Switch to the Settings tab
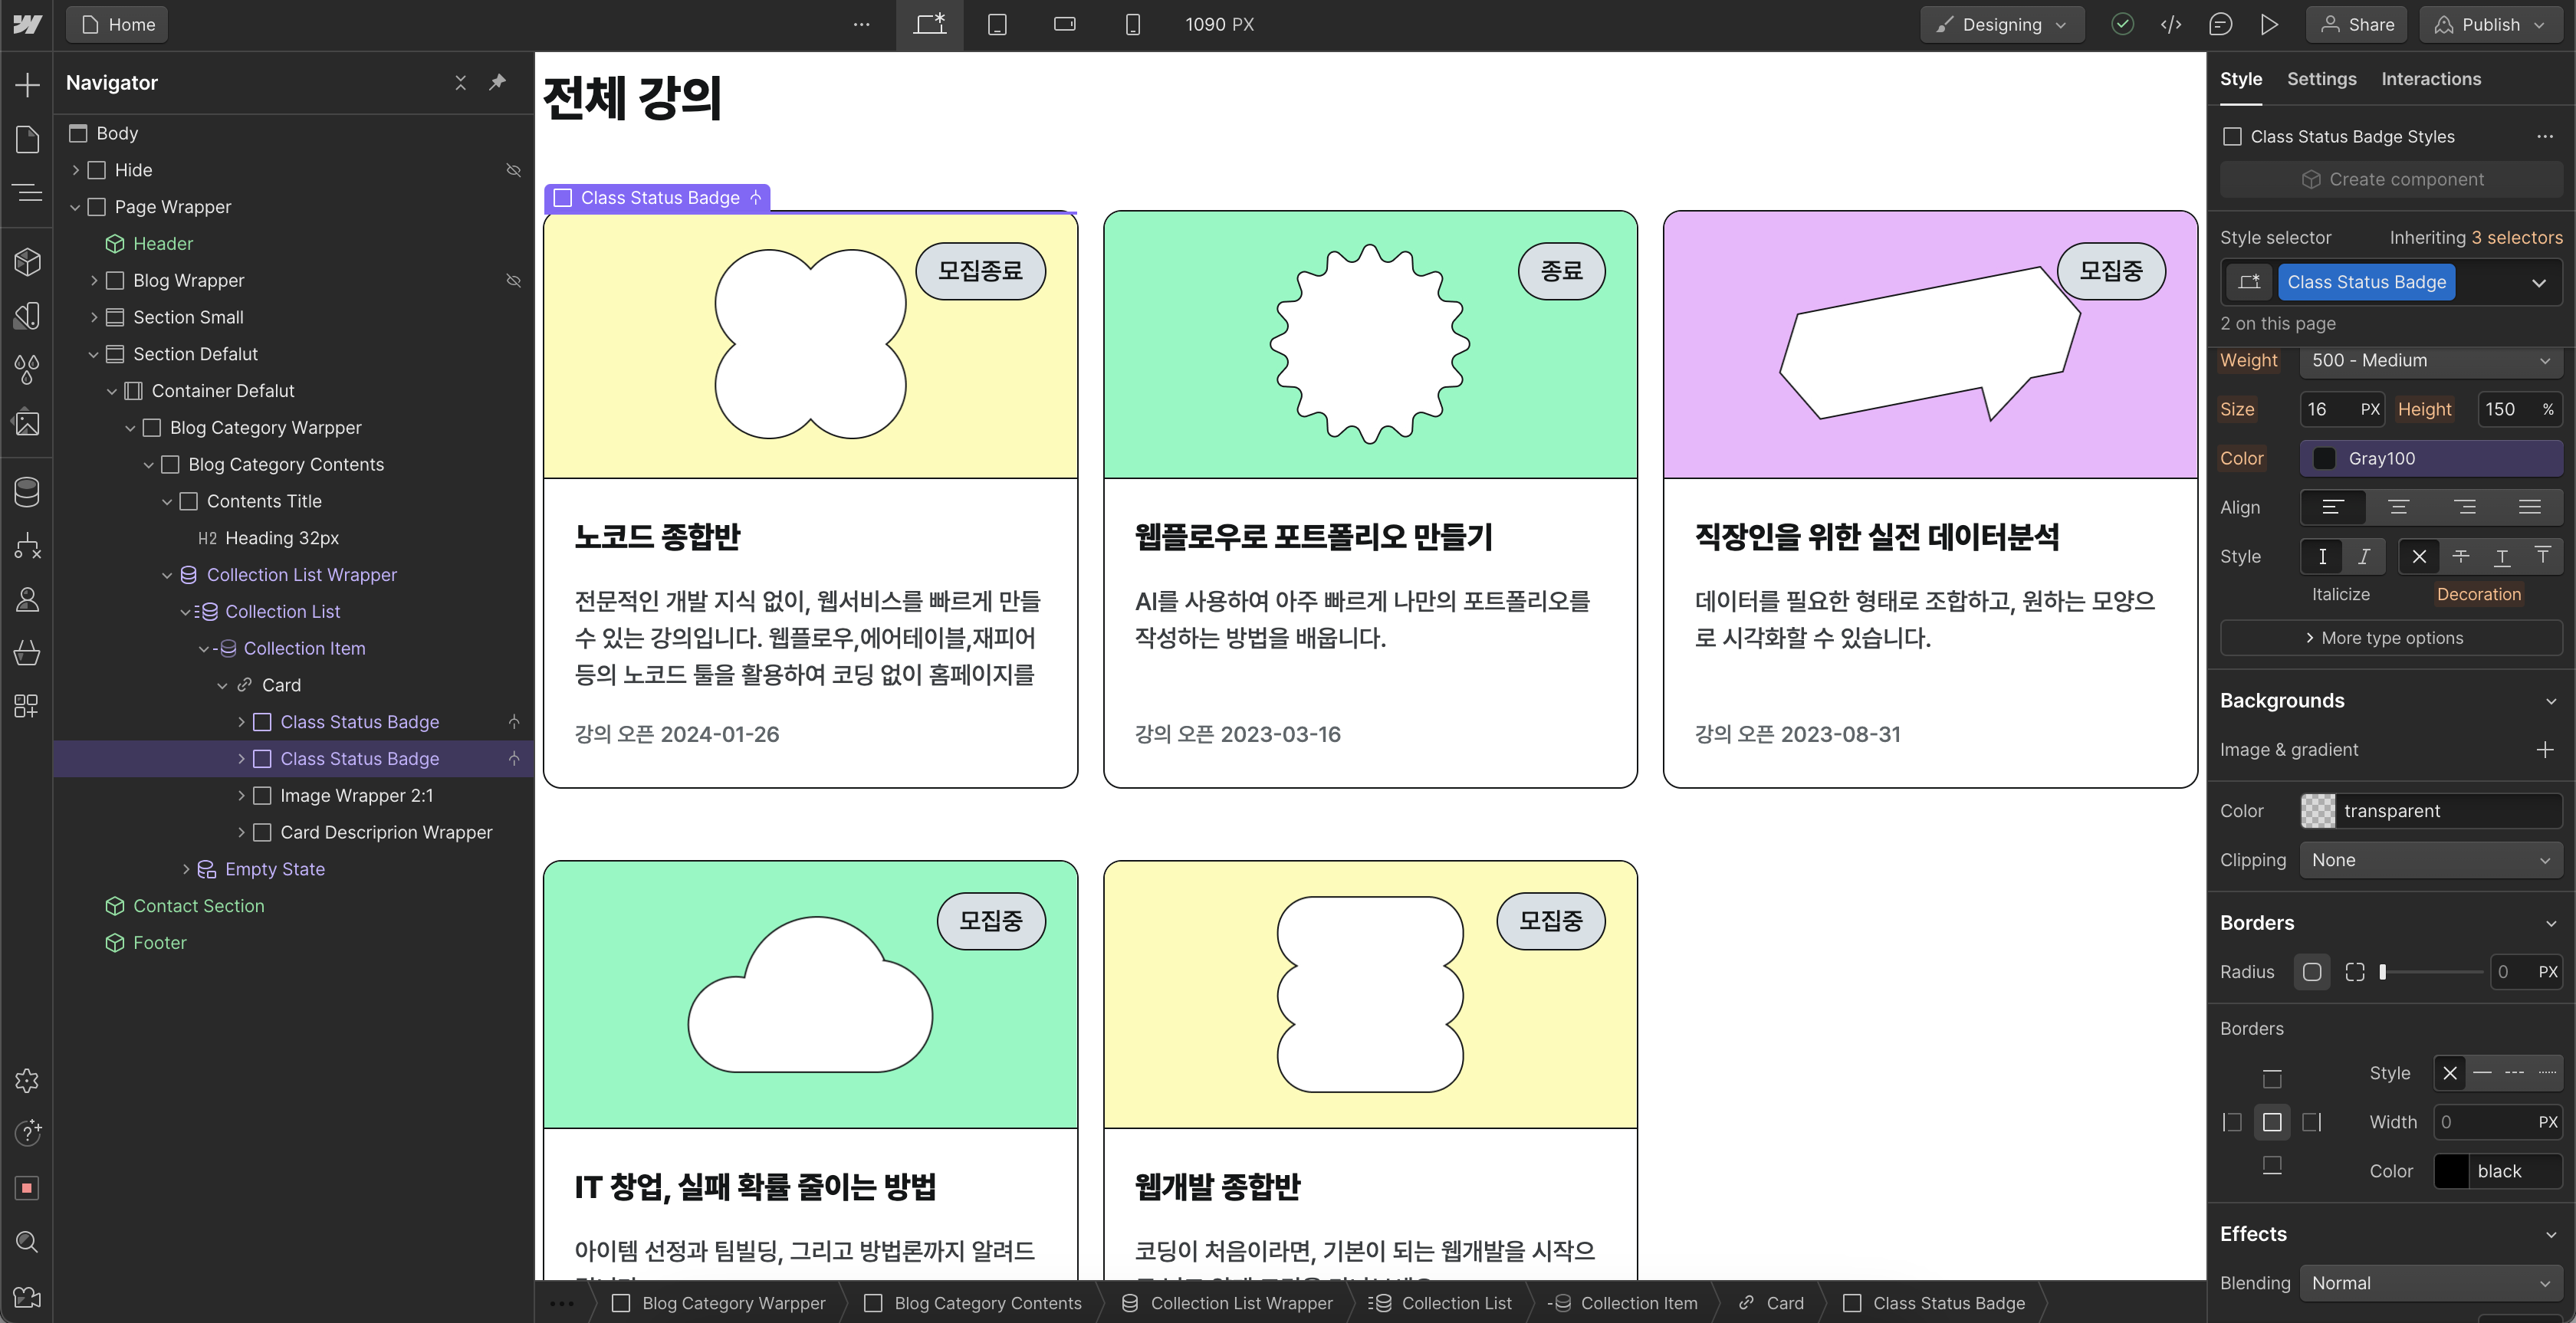2576x1323 pixels. [x=2321, y=79]
